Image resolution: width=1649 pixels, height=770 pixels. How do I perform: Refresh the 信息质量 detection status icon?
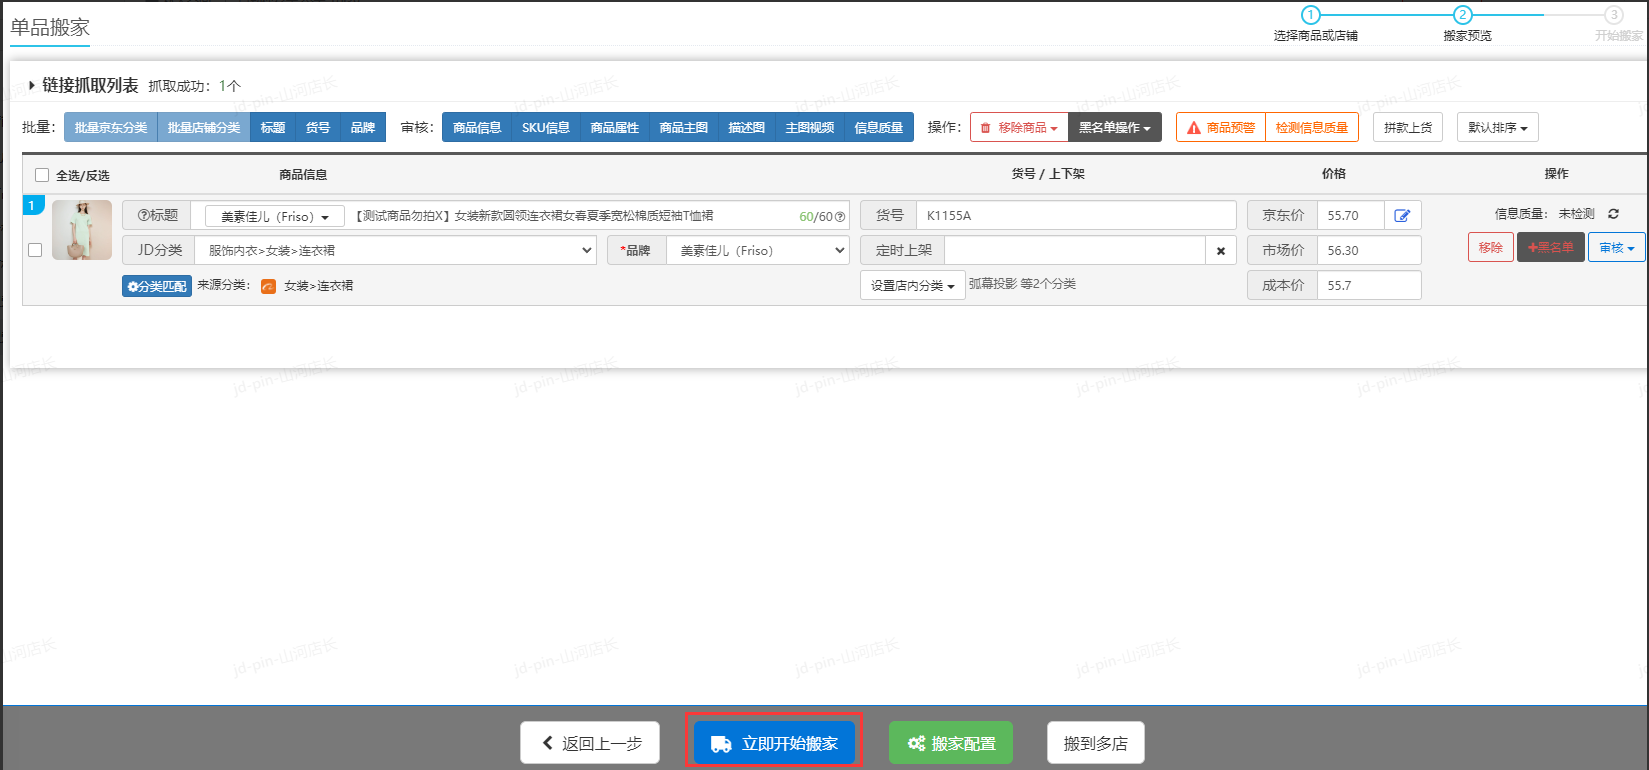pyautogui.click(x=1613, y=214)
